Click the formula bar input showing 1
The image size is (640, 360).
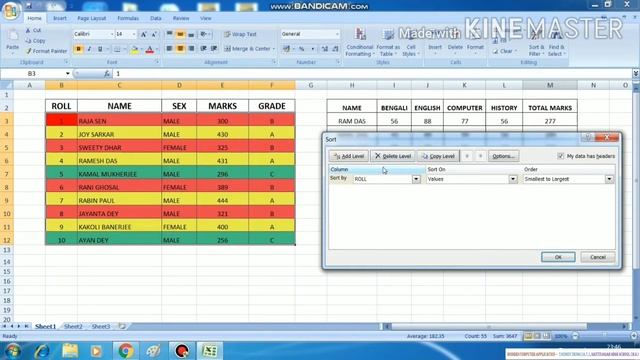click(x=372, y=73)
